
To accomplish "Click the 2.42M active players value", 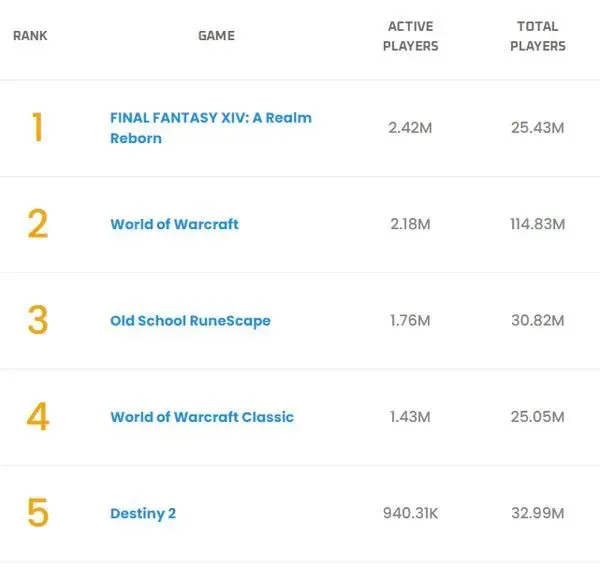I will coord(410,128).
